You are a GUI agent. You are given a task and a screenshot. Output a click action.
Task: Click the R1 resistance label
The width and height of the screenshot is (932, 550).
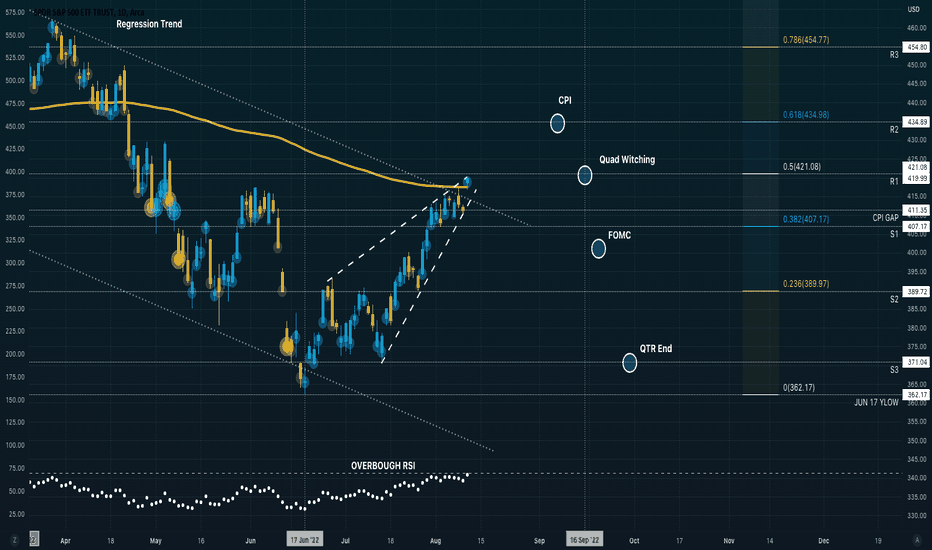894,181
